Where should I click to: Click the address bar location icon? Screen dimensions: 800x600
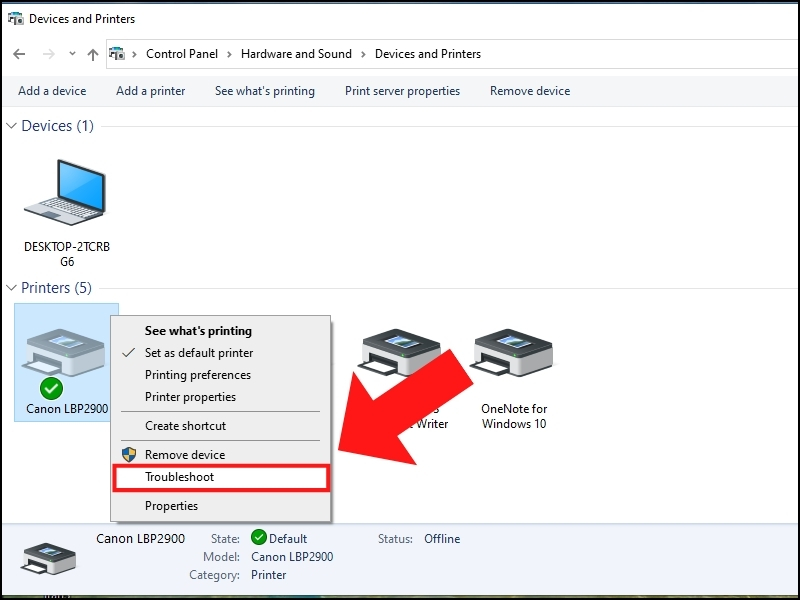pos(117,54)
